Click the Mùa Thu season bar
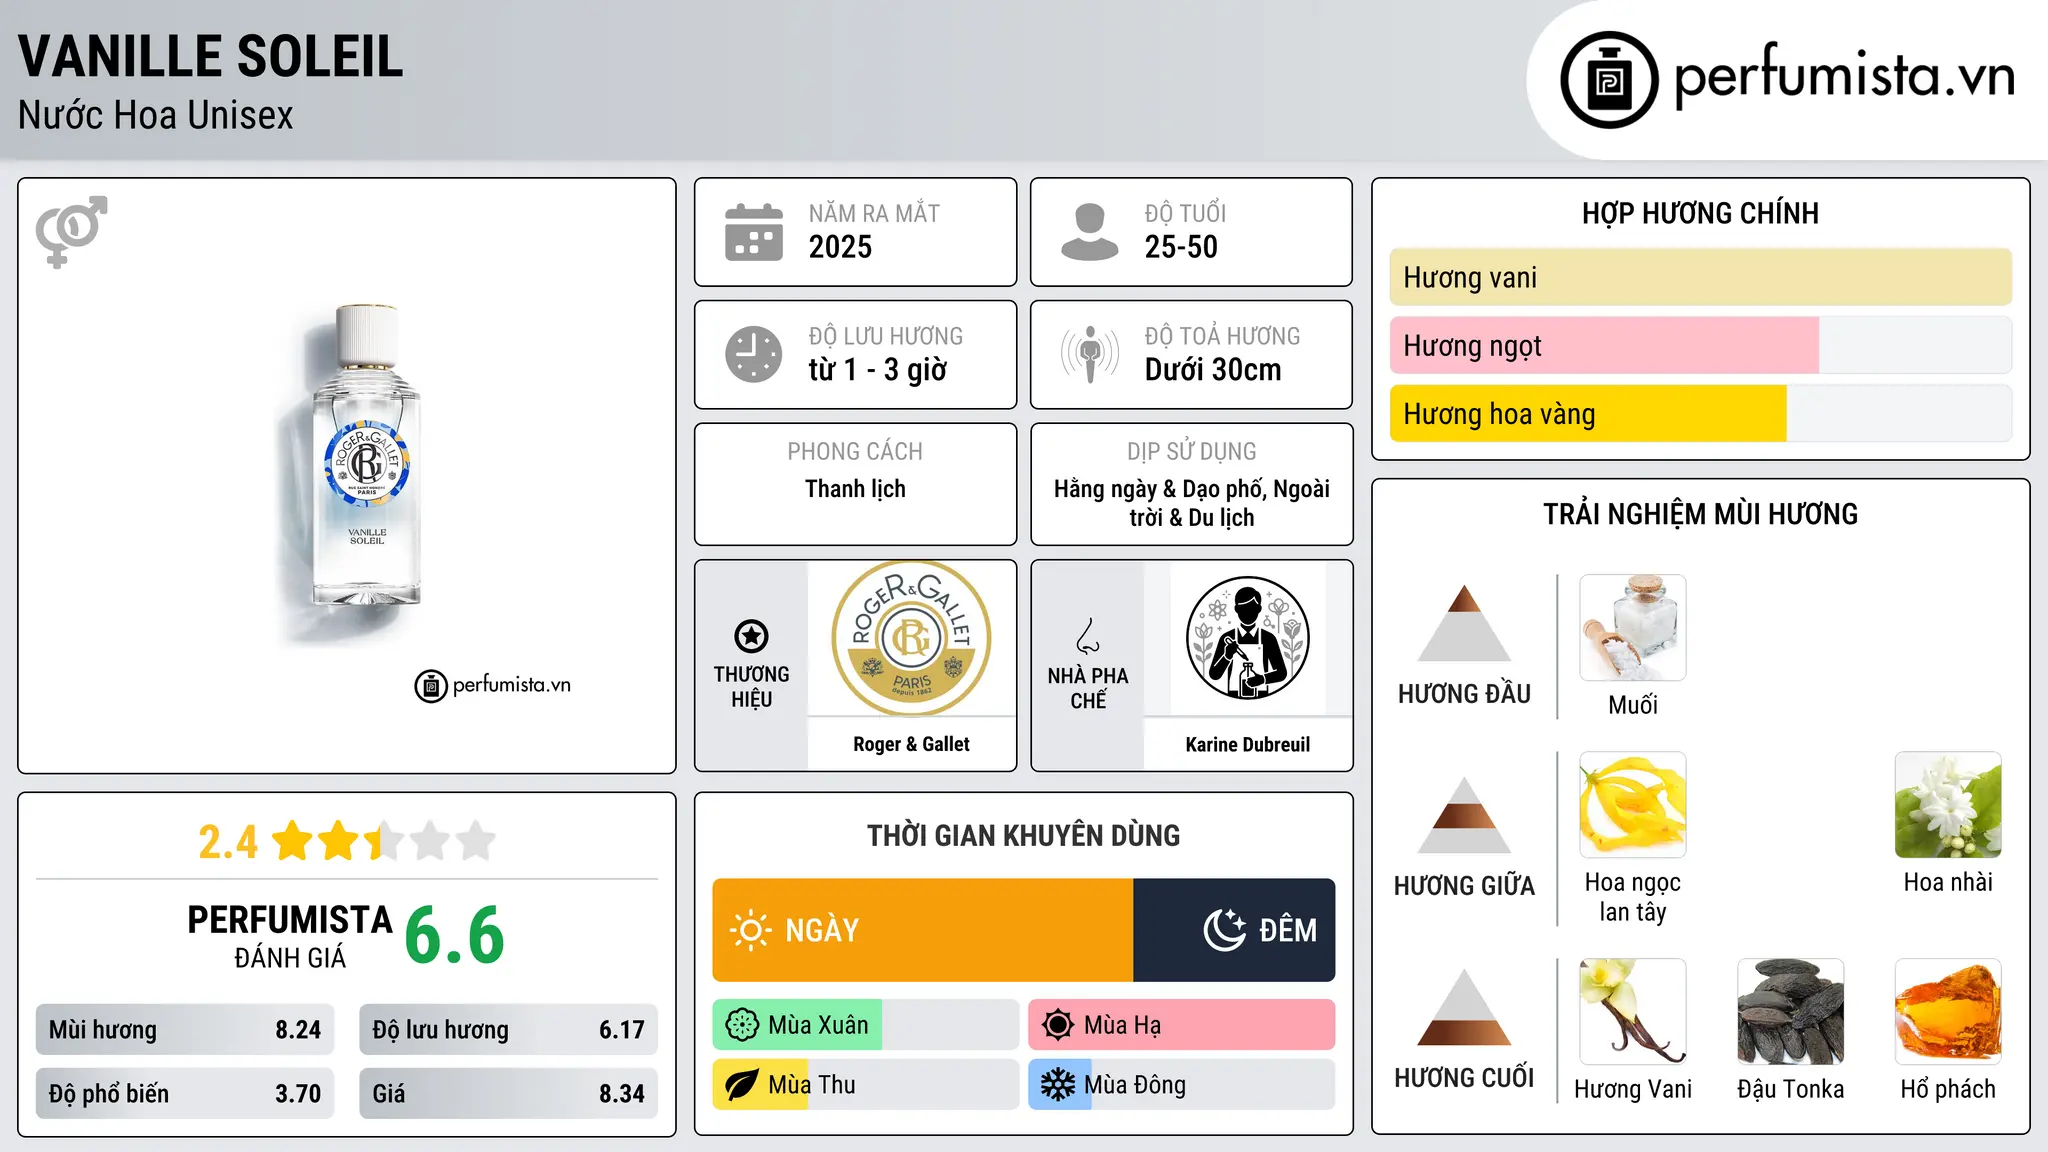This screenshot has width=2048, height=1152. 866,1085
